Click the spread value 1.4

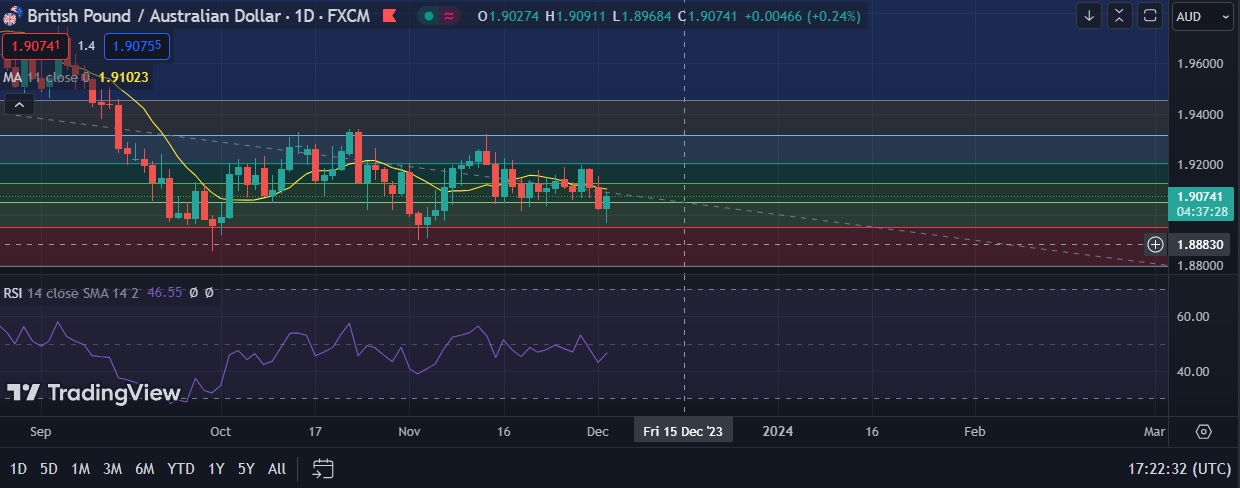[x=87, y=46]
